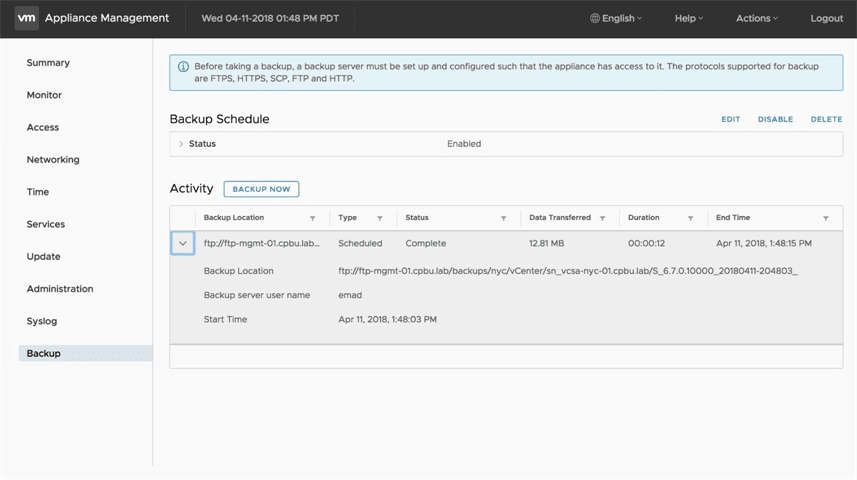Expand the Backup Schedule Status row
Viewport: 857px width, 480px height.
tap(181, 144)
